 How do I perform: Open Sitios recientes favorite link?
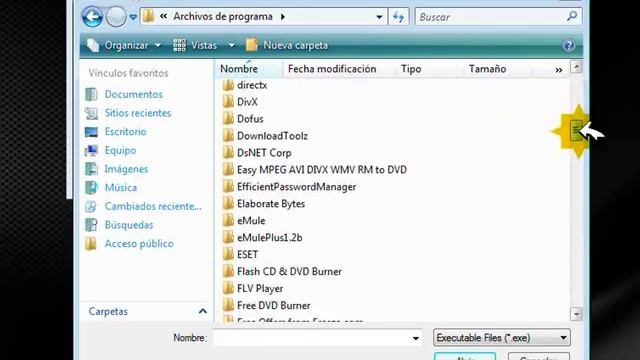coord(138,113)
